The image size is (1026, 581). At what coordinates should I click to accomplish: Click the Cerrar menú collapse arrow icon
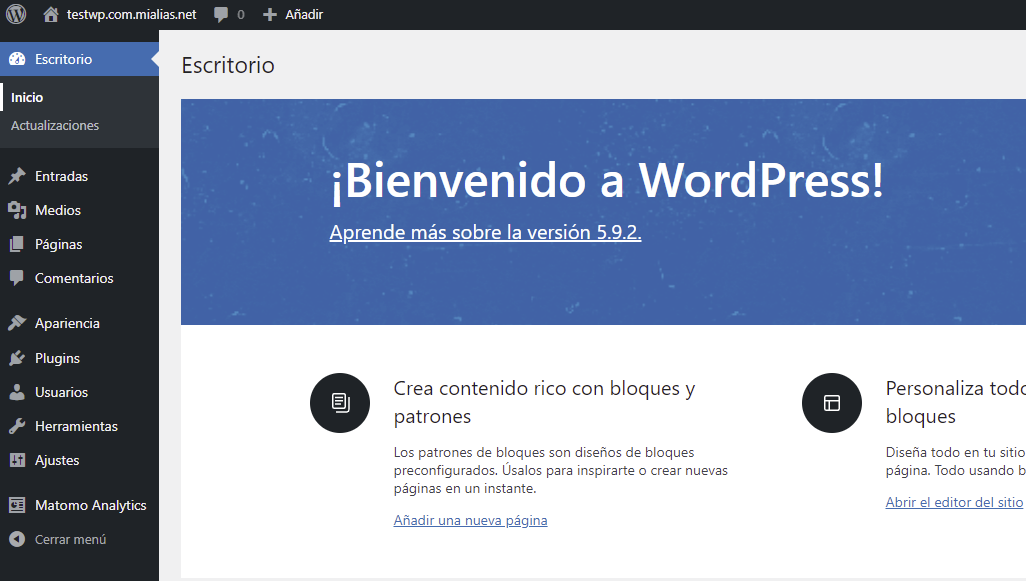[17, 539]
